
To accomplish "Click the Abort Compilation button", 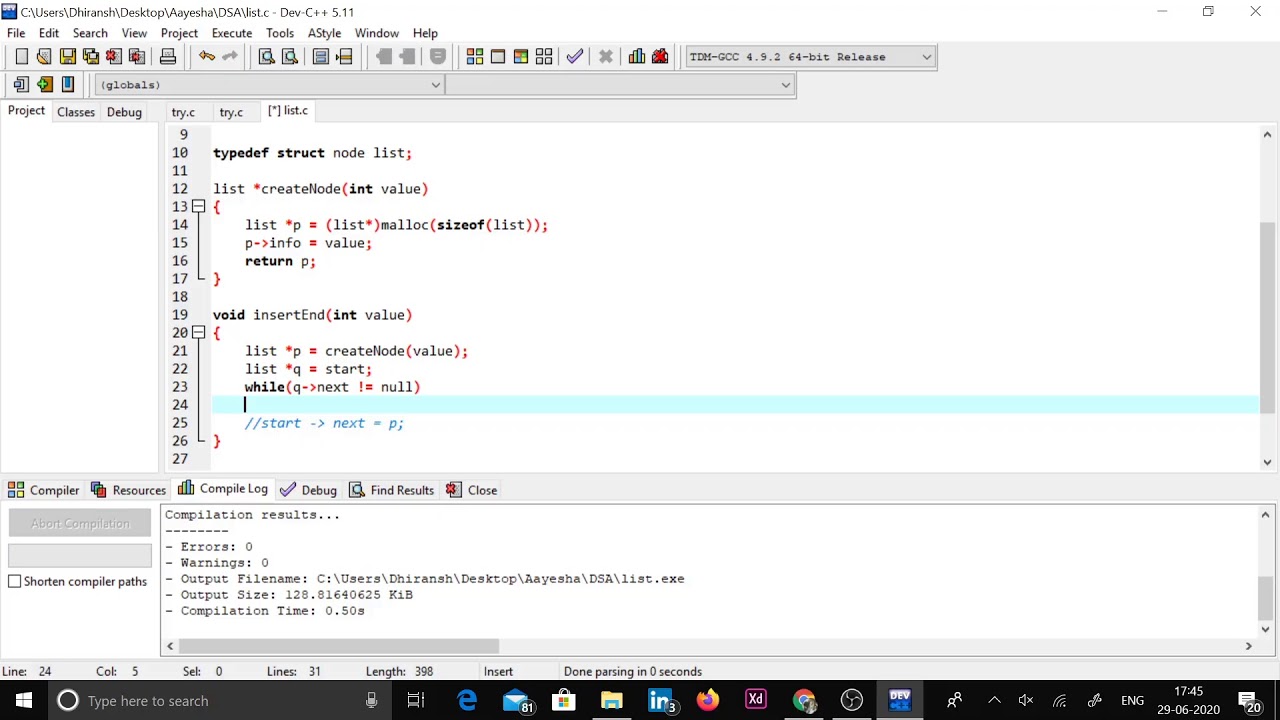I will point(80,524).
